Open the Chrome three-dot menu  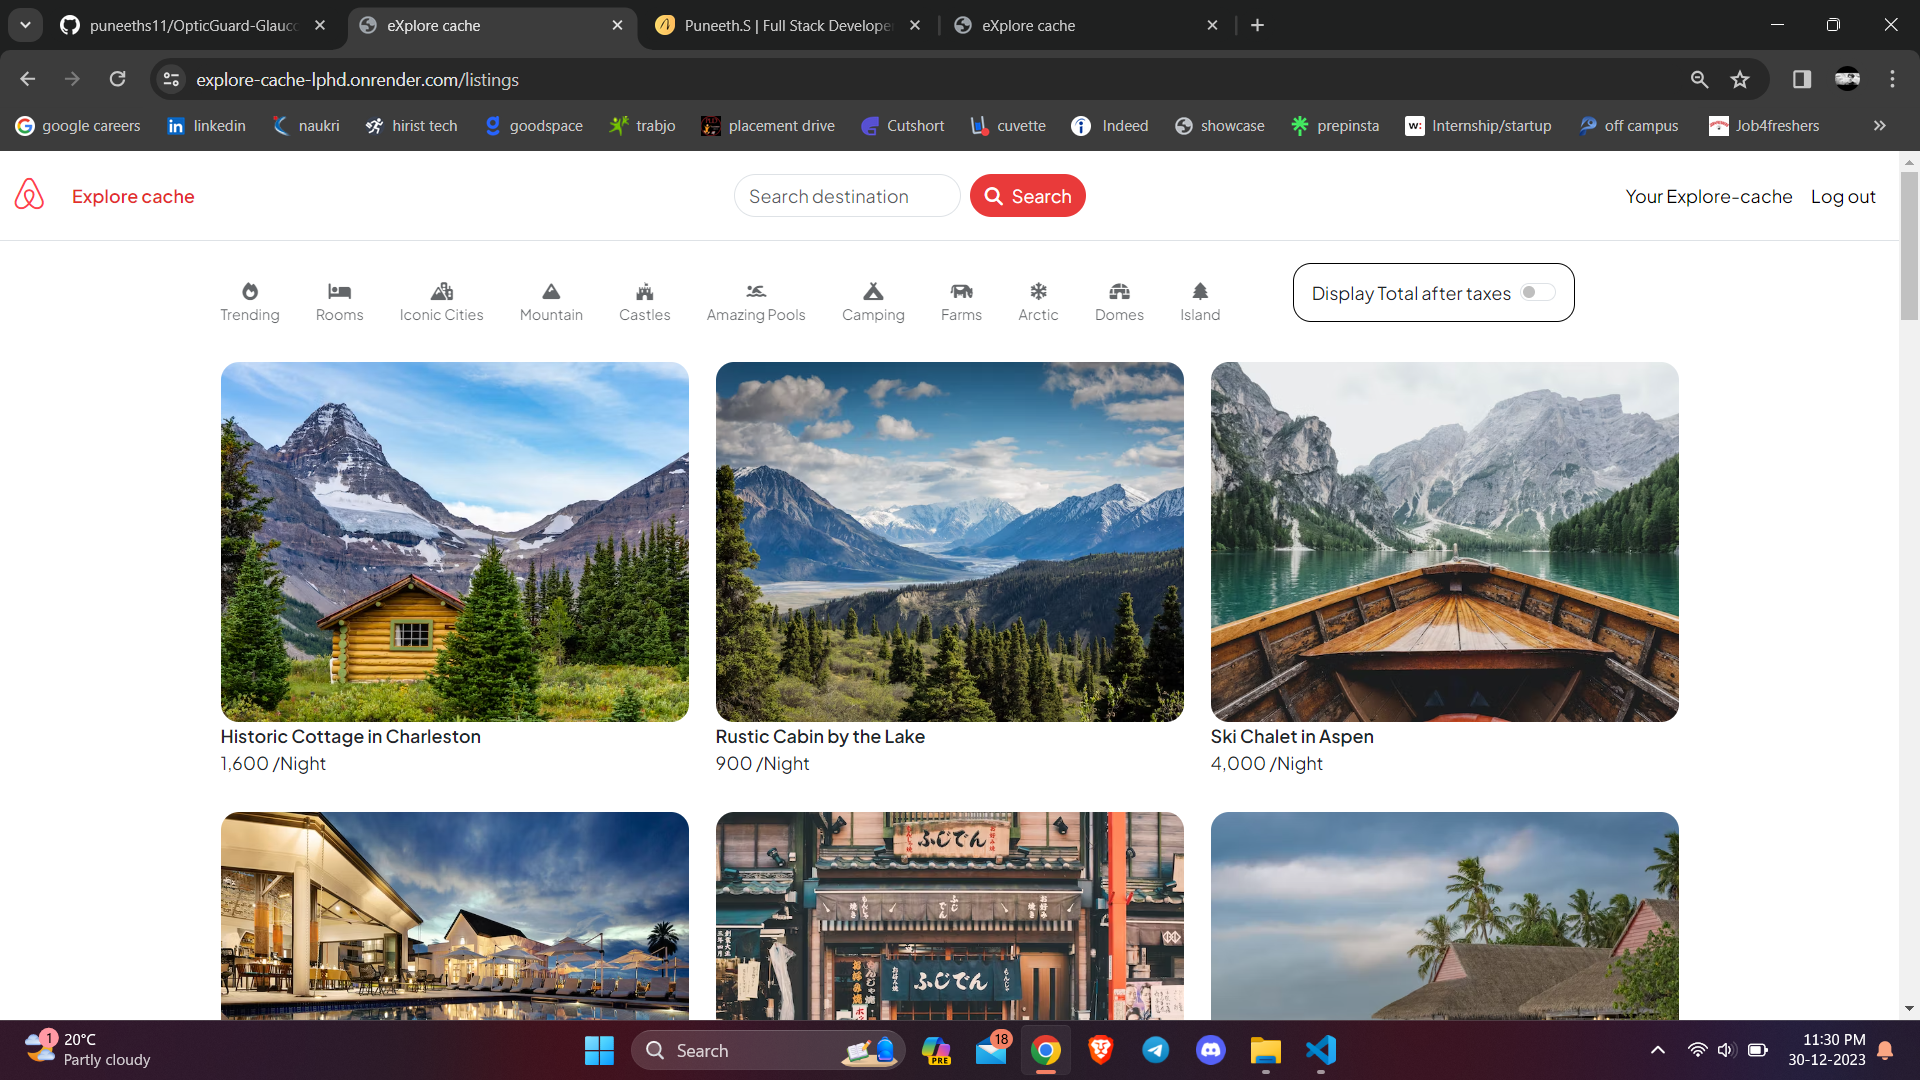pos(1892,79)
